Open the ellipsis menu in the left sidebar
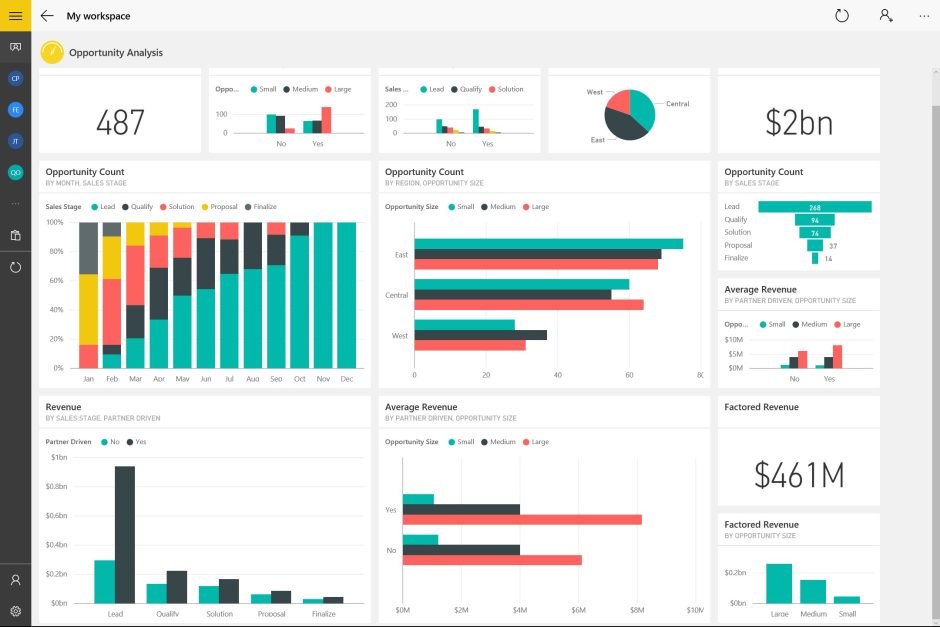940x627 pixels. [x=15, y=205]
